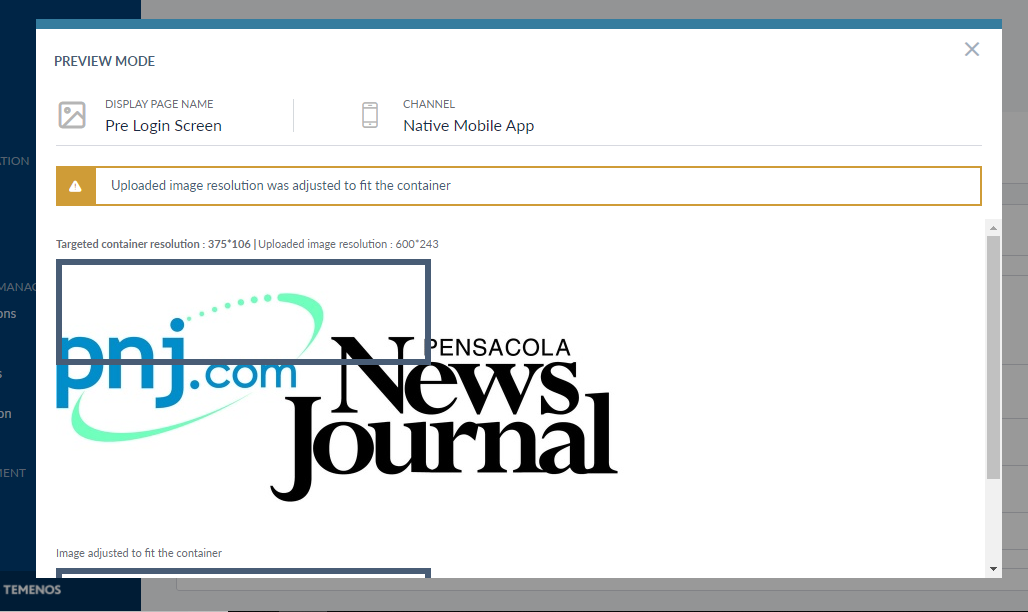Click the PREVIEW MODE heading
Image resolution: width=1028 pixels, height=612 pixels.
pos(104,61)
